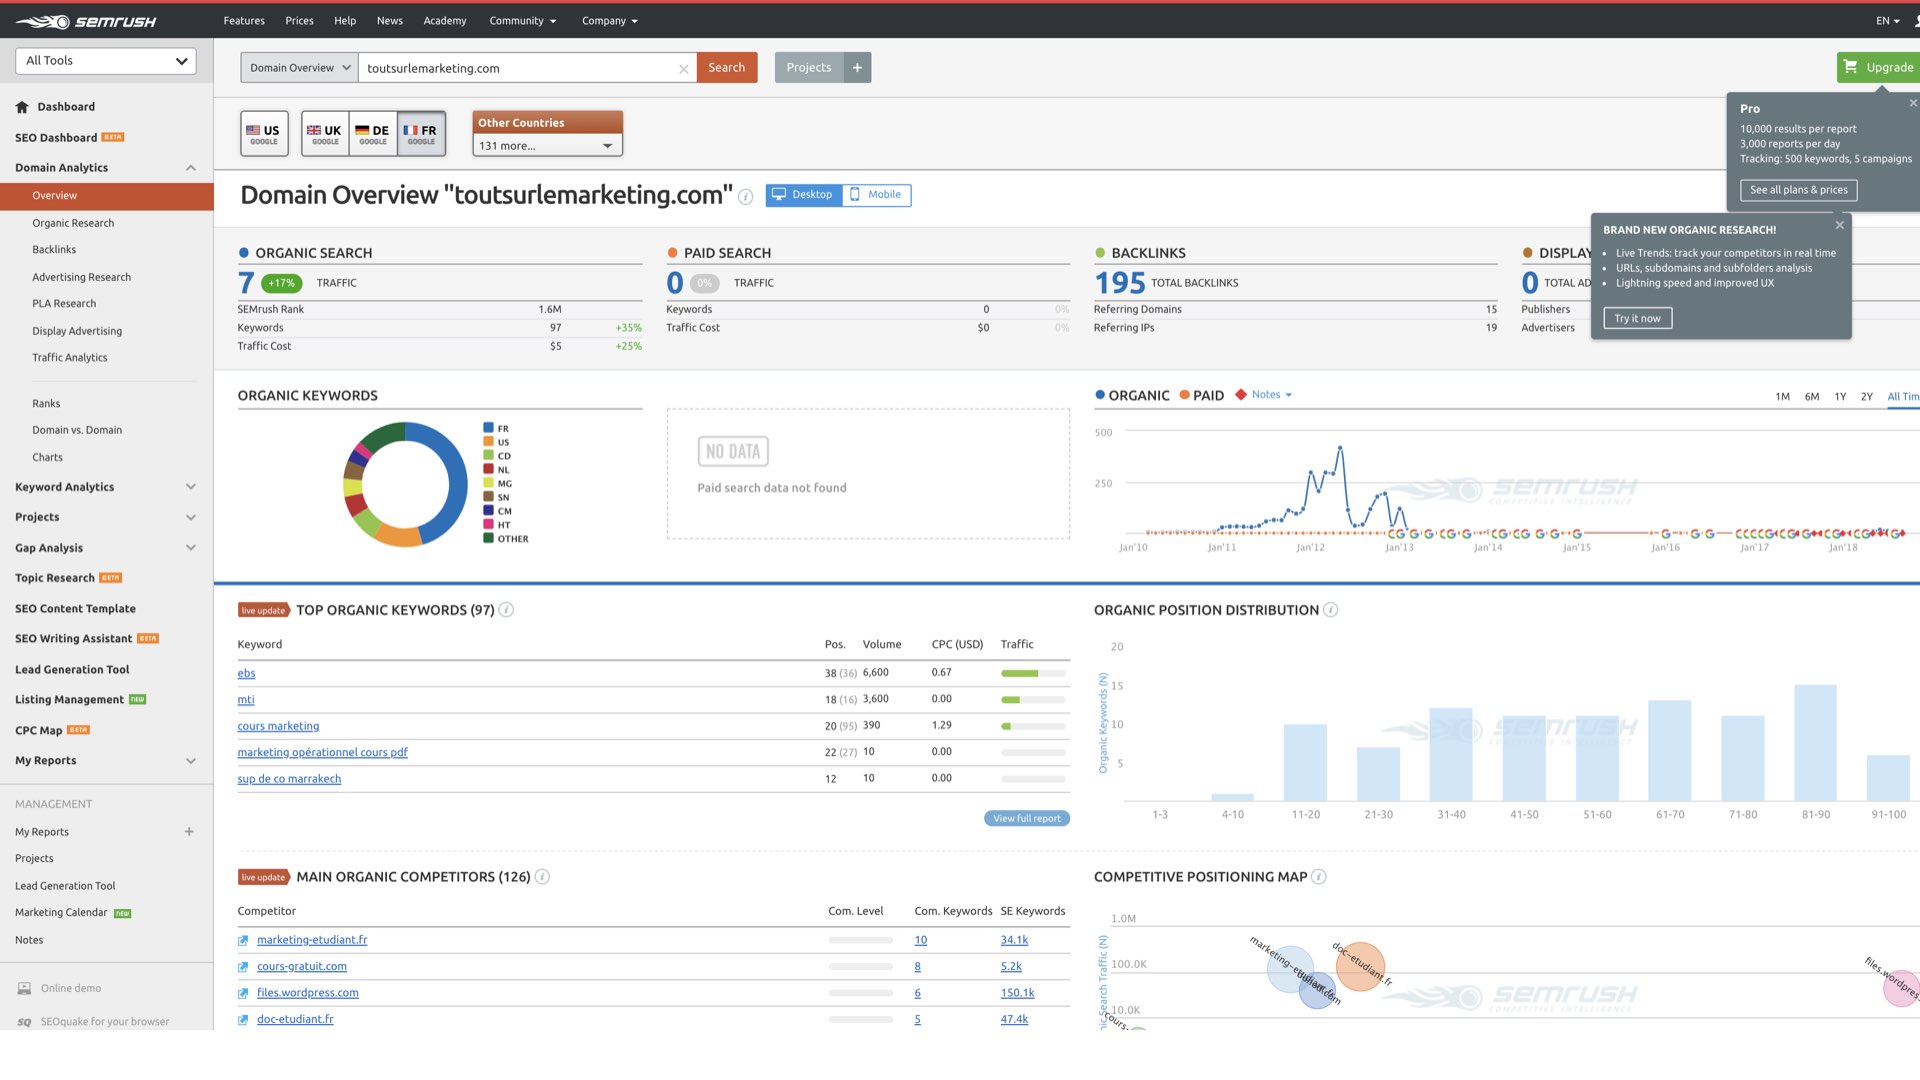Open the Dashboard home icon
This screenshot has height=1080, width=1920.
[22, 107]
